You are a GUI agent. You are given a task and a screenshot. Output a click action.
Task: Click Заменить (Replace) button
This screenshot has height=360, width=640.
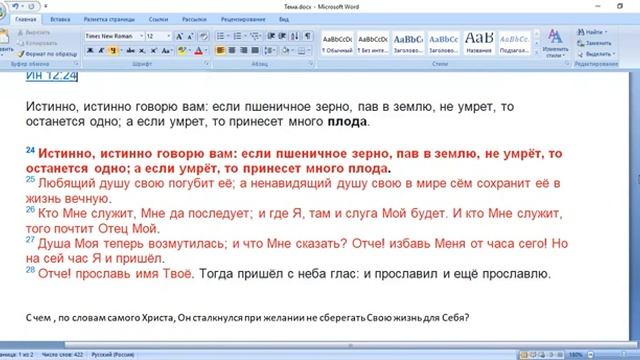(595, 43)
